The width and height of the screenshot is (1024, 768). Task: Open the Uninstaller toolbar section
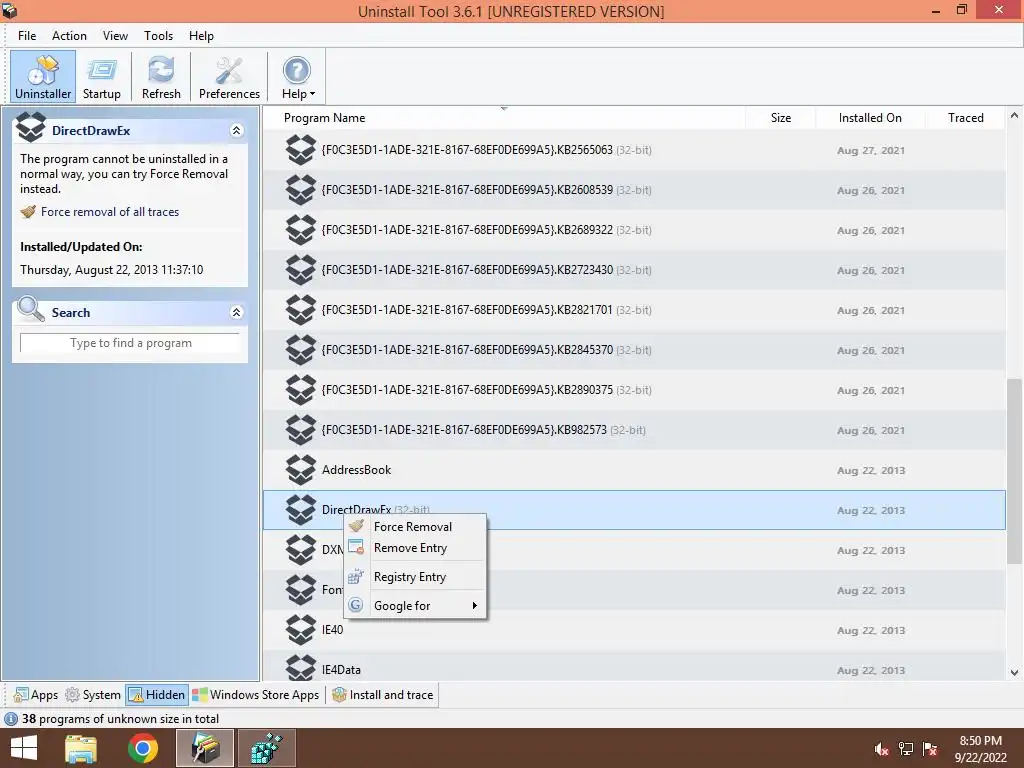point(43,76)
